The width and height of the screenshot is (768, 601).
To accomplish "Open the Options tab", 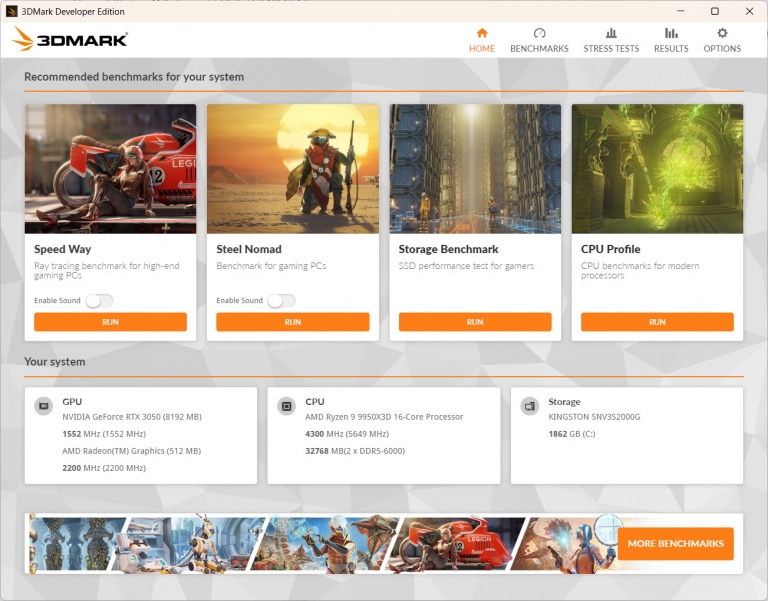I will pos(722,40).
